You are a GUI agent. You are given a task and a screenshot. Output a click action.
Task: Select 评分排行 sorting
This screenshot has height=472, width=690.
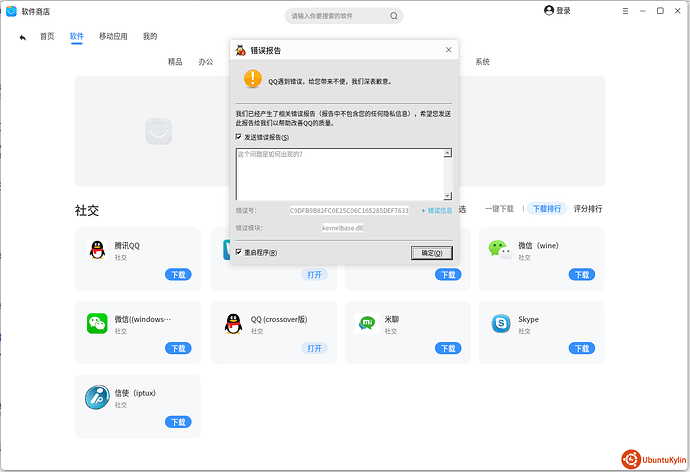pos(588,209)
